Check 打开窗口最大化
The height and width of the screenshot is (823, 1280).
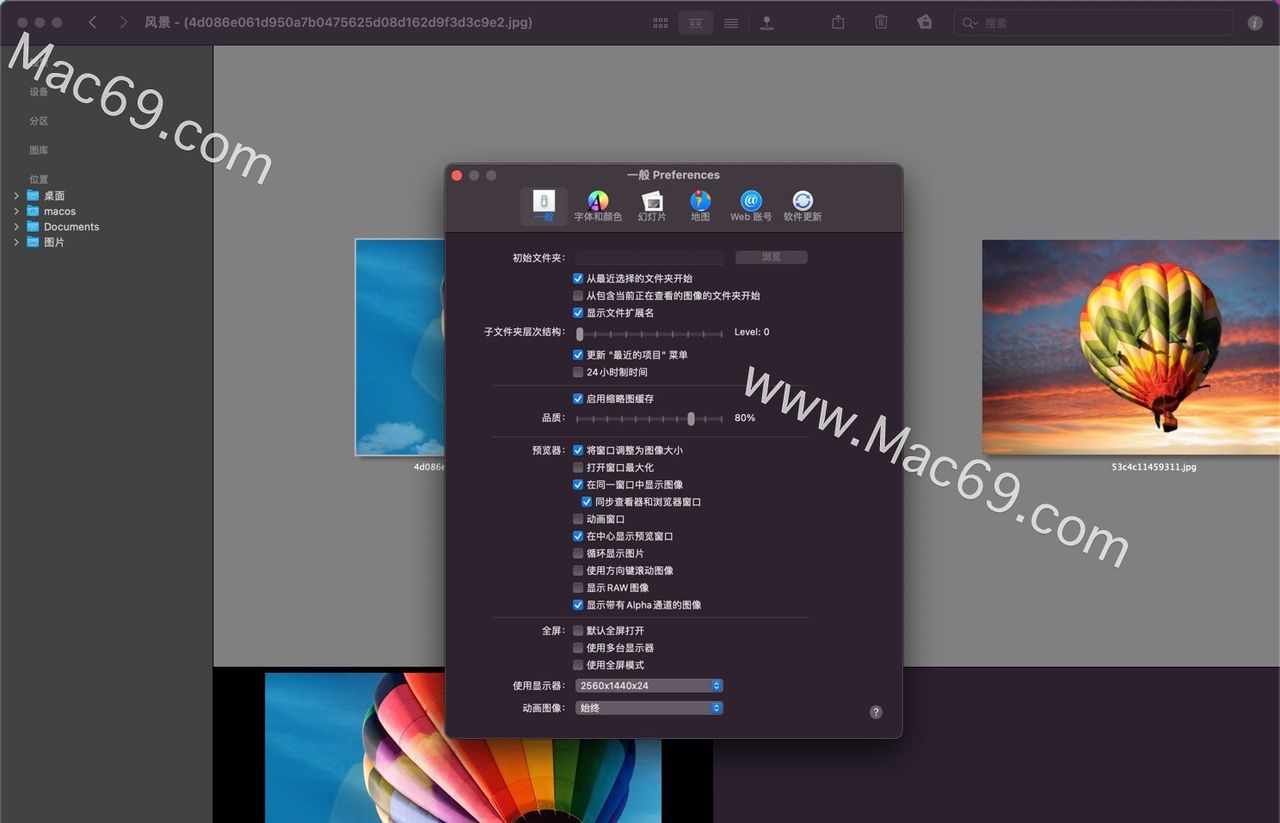(578, 467)
